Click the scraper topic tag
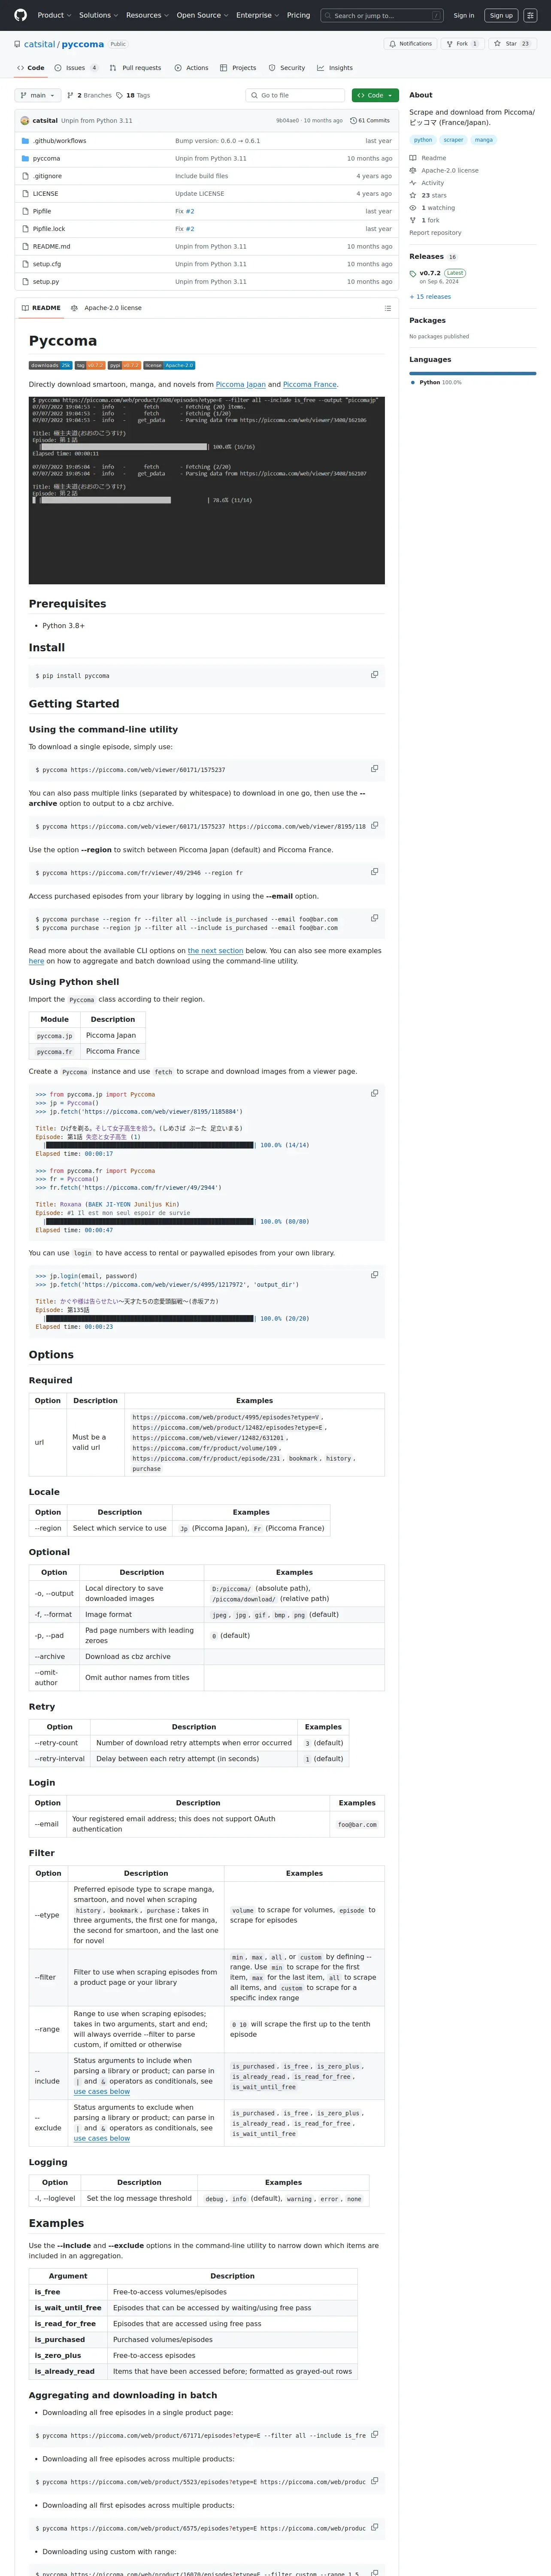 point(454,140)
